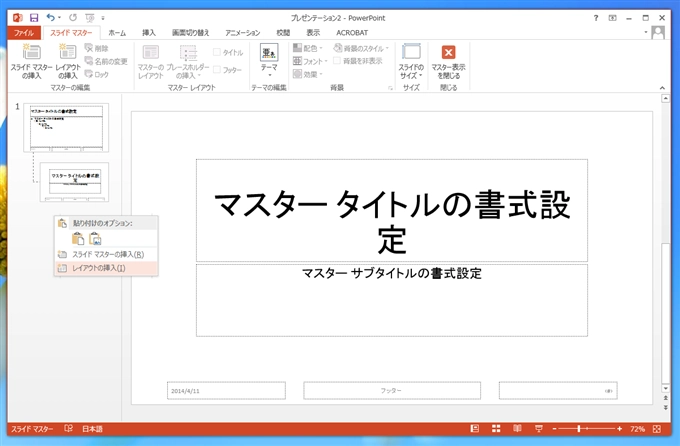
Task: Switch to the Transitions (画面切り替え) tab
Action: [191, 33]
